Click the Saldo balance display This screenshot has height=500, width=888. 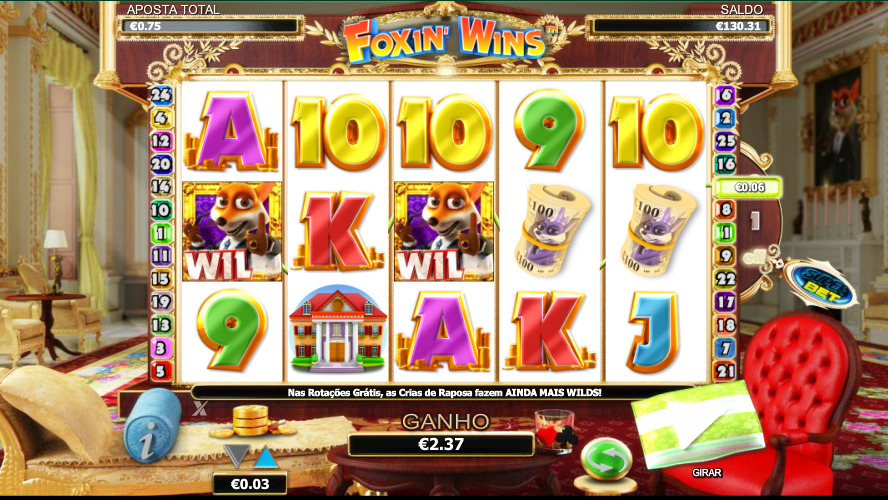point(681,26)
